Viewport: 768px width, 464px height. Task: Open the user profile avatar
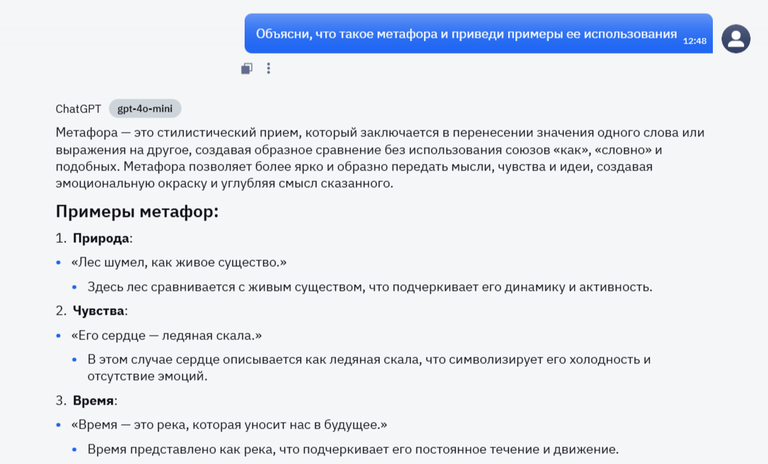[736, 39]
